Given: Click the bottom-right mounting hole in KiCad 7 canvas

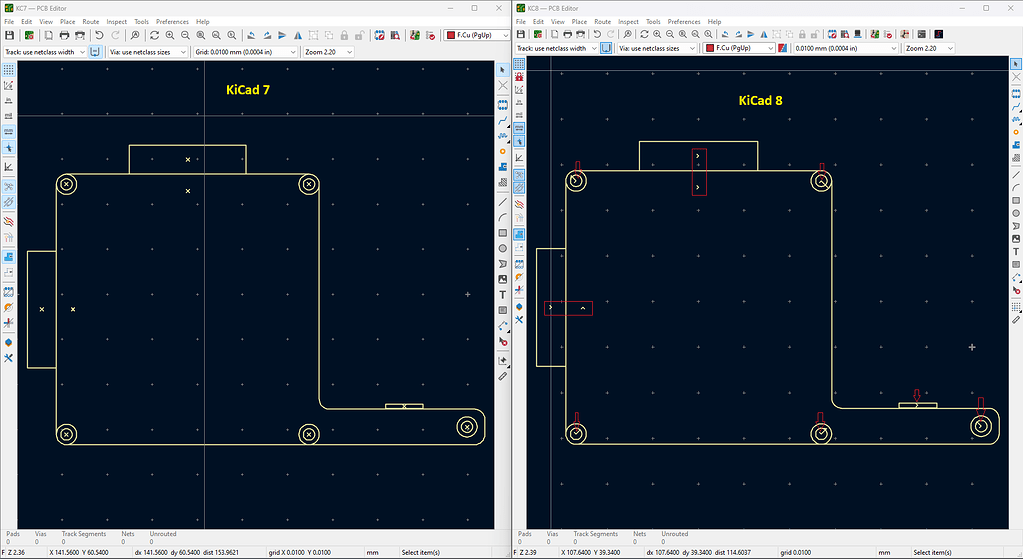Looking at the screenshot, I should [x=466, y=427].
